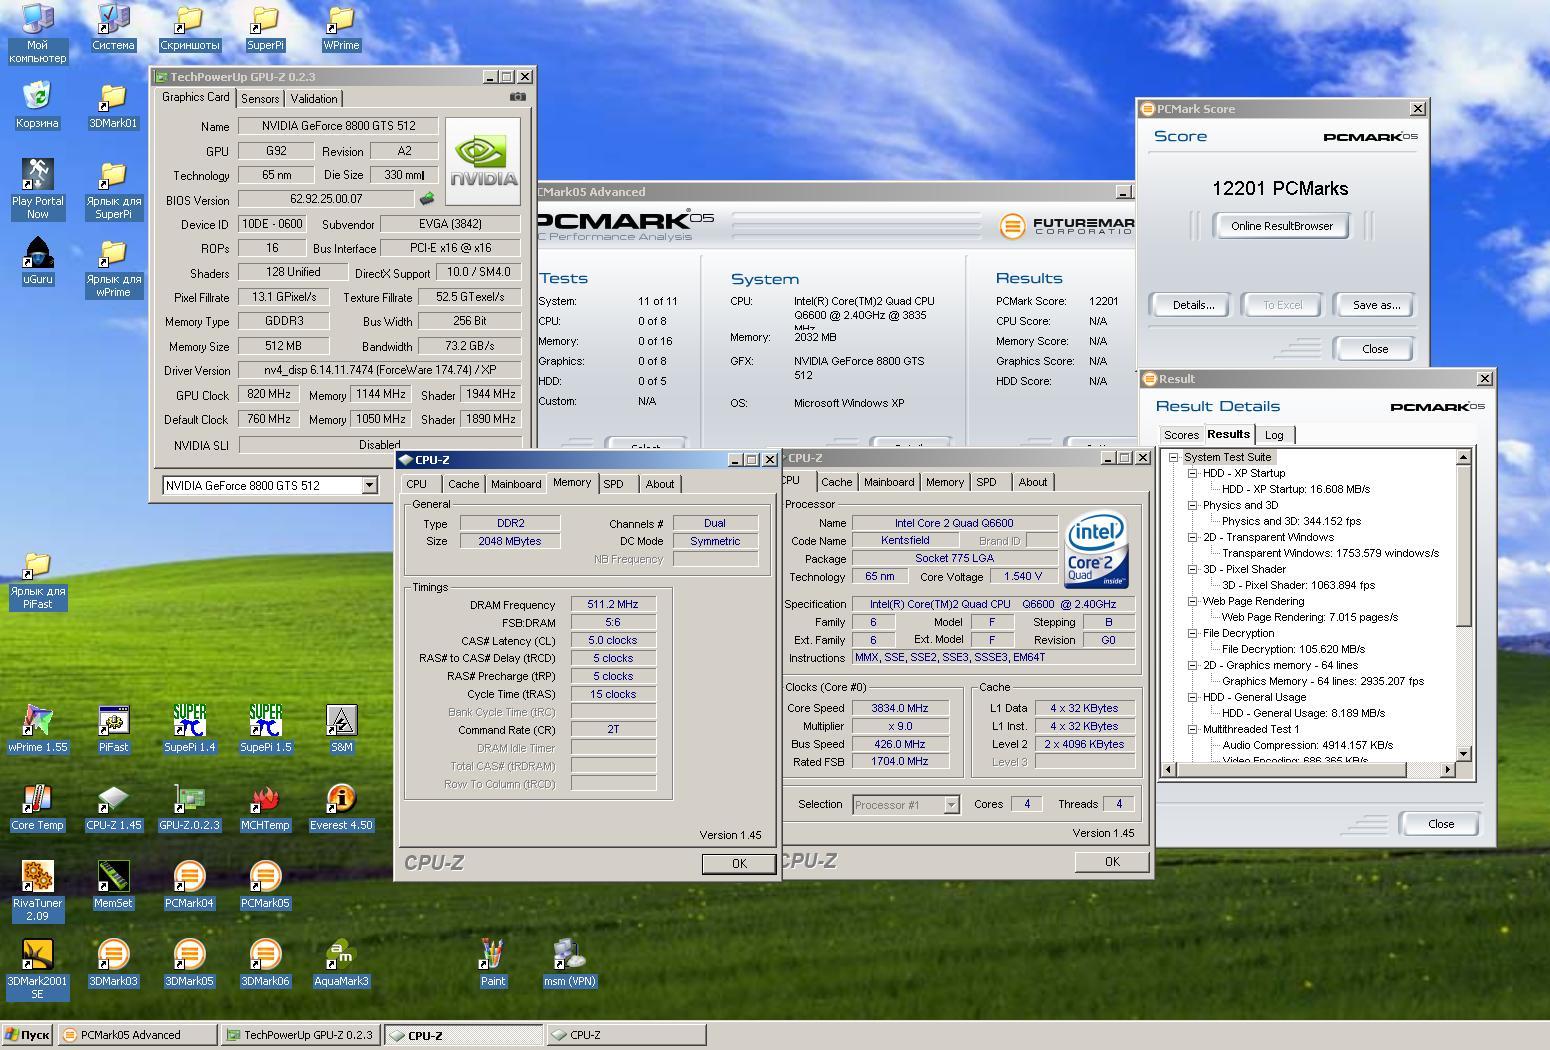
Task: Open the wPrime 1.55 desktop shortcut
Action: [x=37, y=728]
